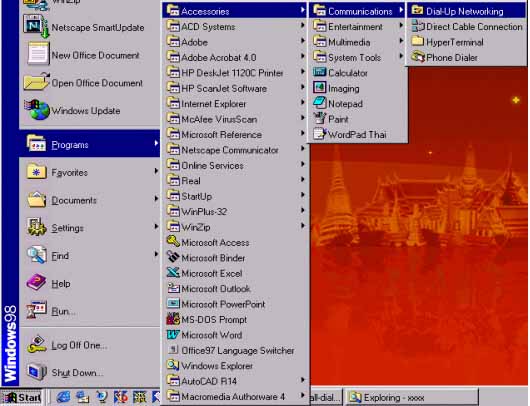Open the Adobe program group
Screen dimensions: 530x406
click(x=235, y=42)
